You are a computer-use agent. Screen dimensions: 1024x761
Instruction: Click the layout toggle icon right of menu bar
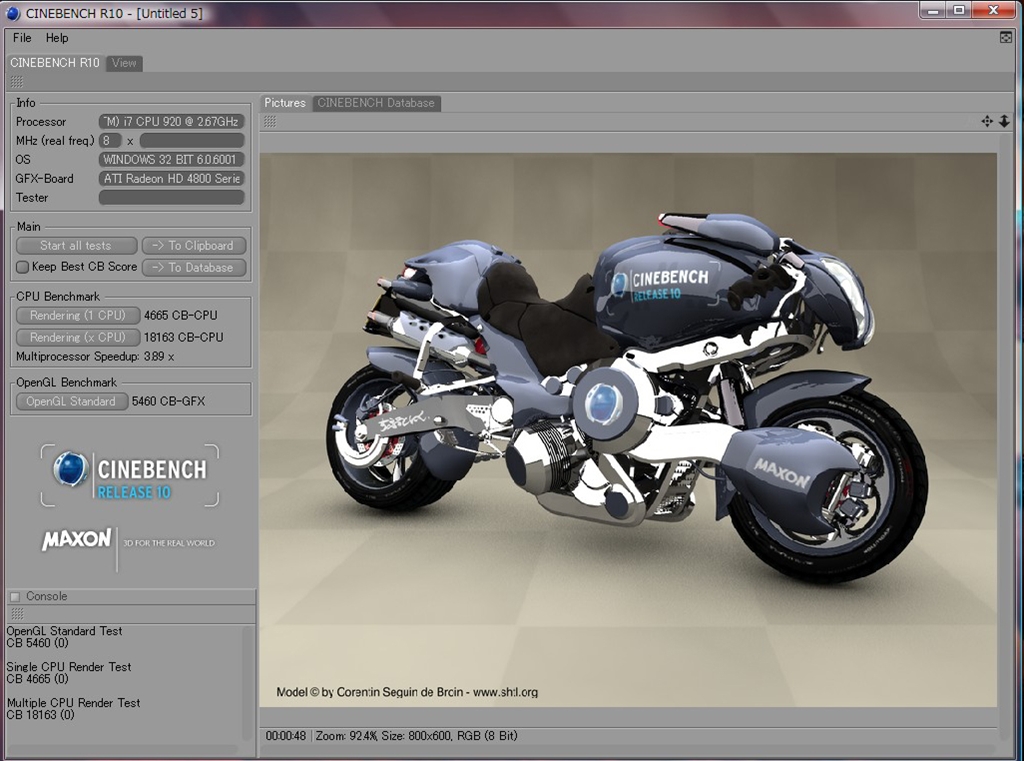[1006, 37]
